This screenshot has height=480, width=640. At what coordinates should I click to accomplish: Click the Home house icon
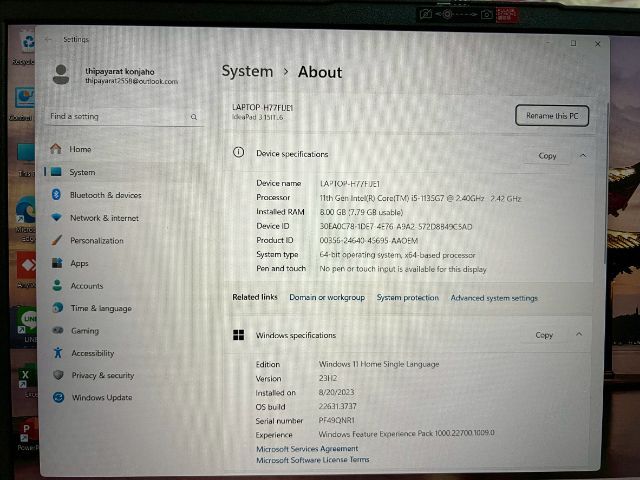[56, 149]
